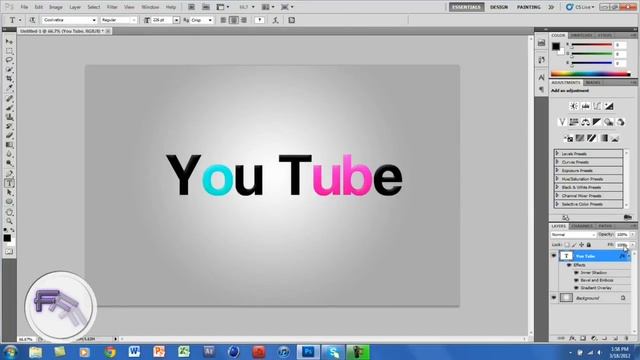Select the Brush tool
Screen dimensions: 640x360
tap(9, 108)
